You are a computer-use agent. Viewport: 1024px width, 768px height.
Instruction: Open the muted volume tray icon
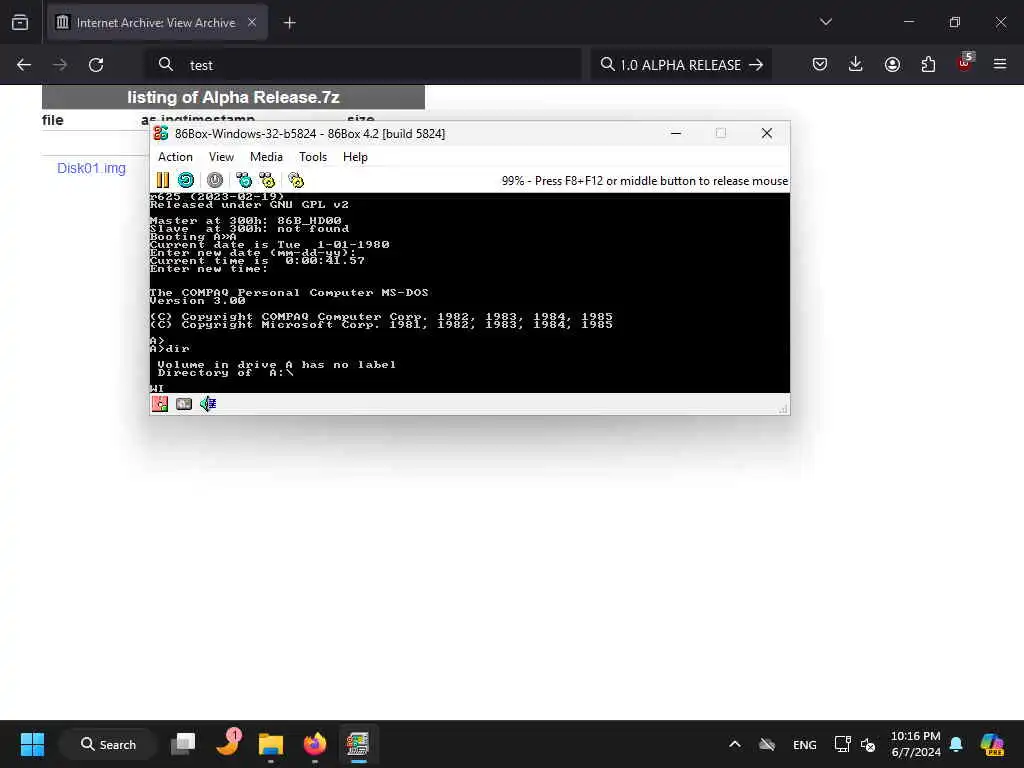pos(868,744)
